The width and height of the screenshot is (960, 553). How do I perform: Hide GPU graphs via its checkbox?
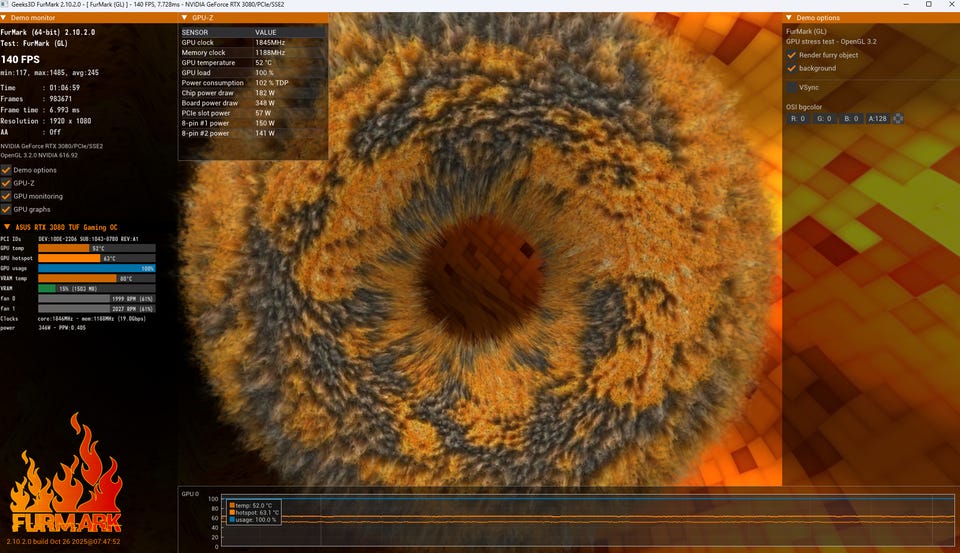coord(6,209)
